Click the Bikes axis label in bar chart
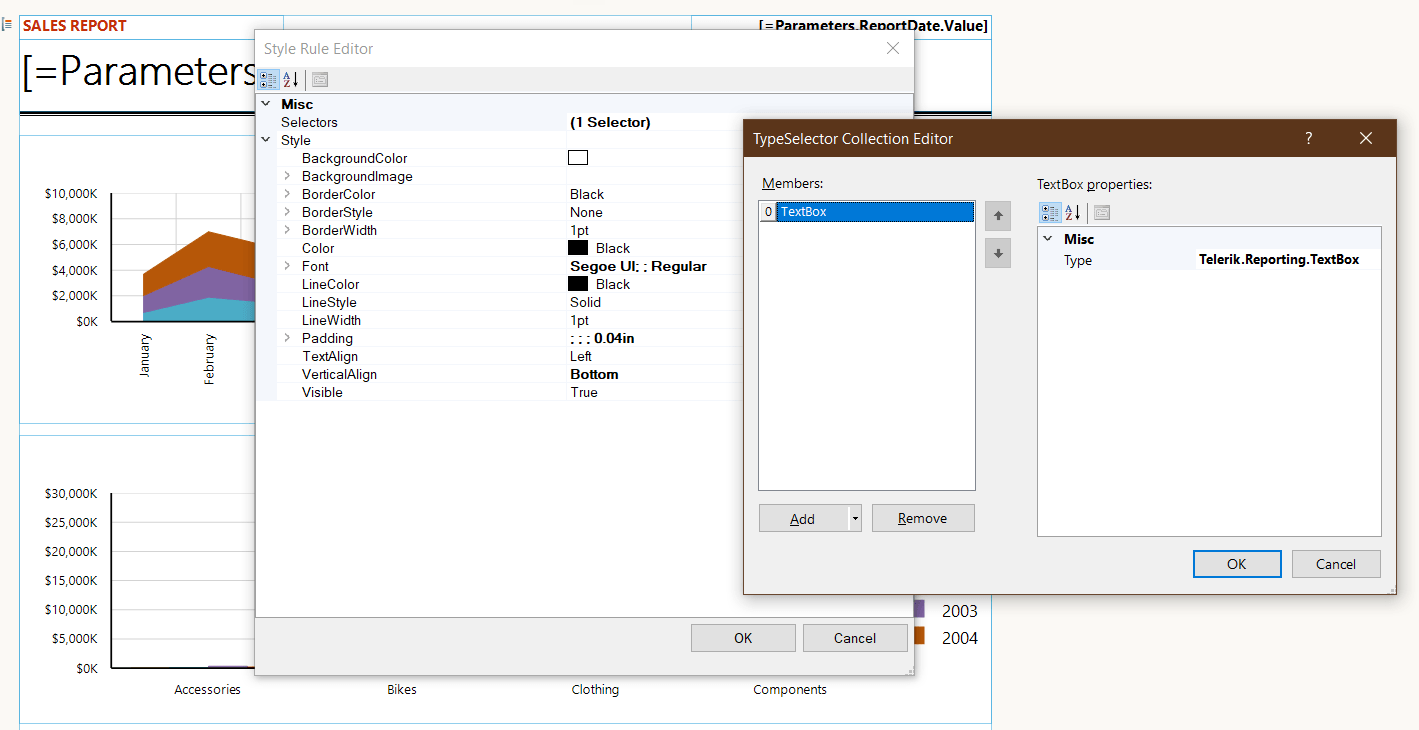Viewport: 1419px width, 730px height. coord(402,689)
